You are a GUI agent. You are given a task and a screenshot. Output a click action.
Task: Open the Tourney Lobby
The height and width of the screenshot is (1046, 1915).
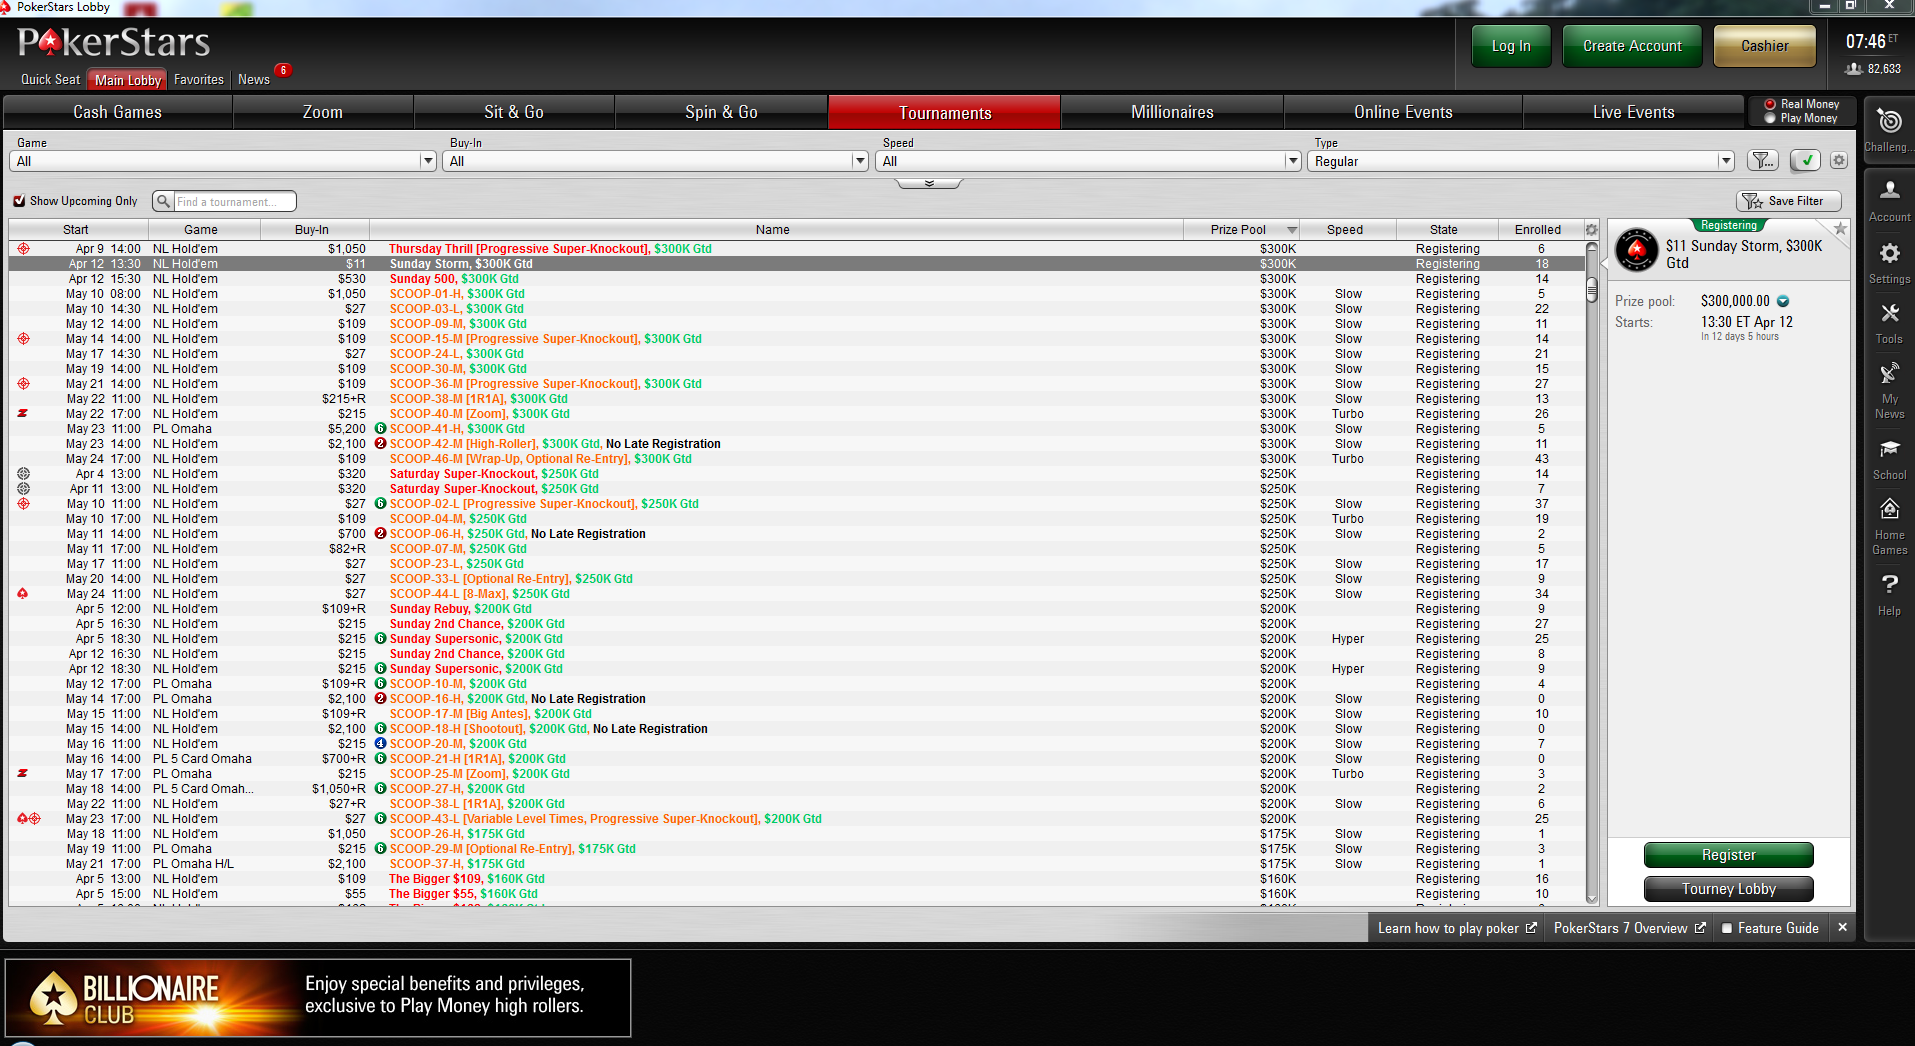tap(1728, 889)
